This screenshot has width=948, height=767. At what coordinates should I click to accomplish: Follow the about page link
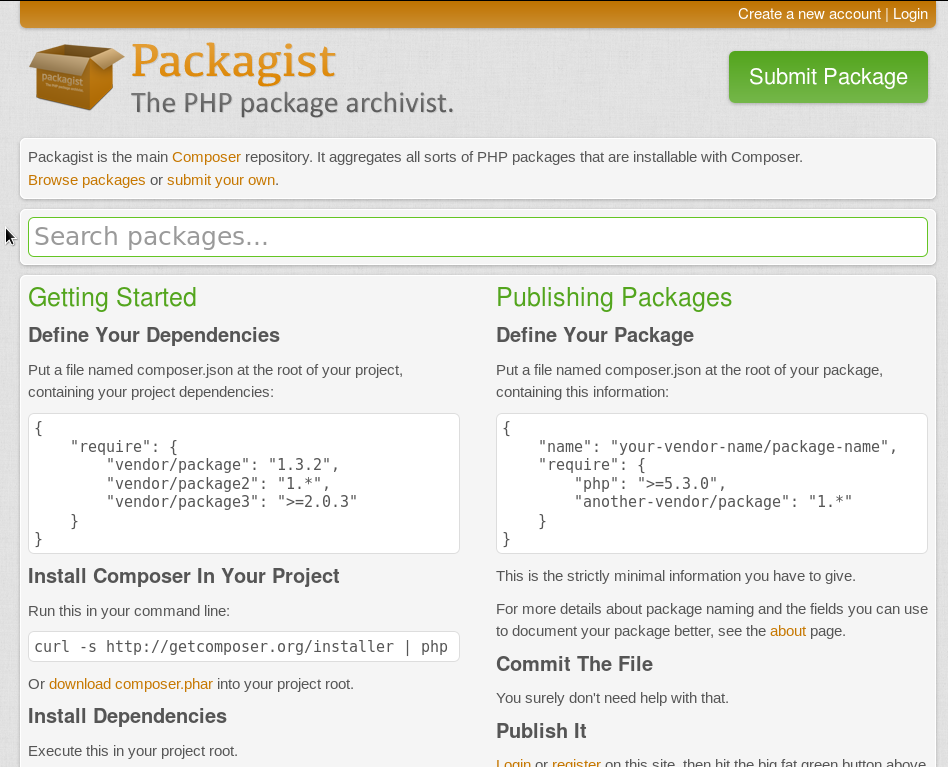tap(787, 631)
